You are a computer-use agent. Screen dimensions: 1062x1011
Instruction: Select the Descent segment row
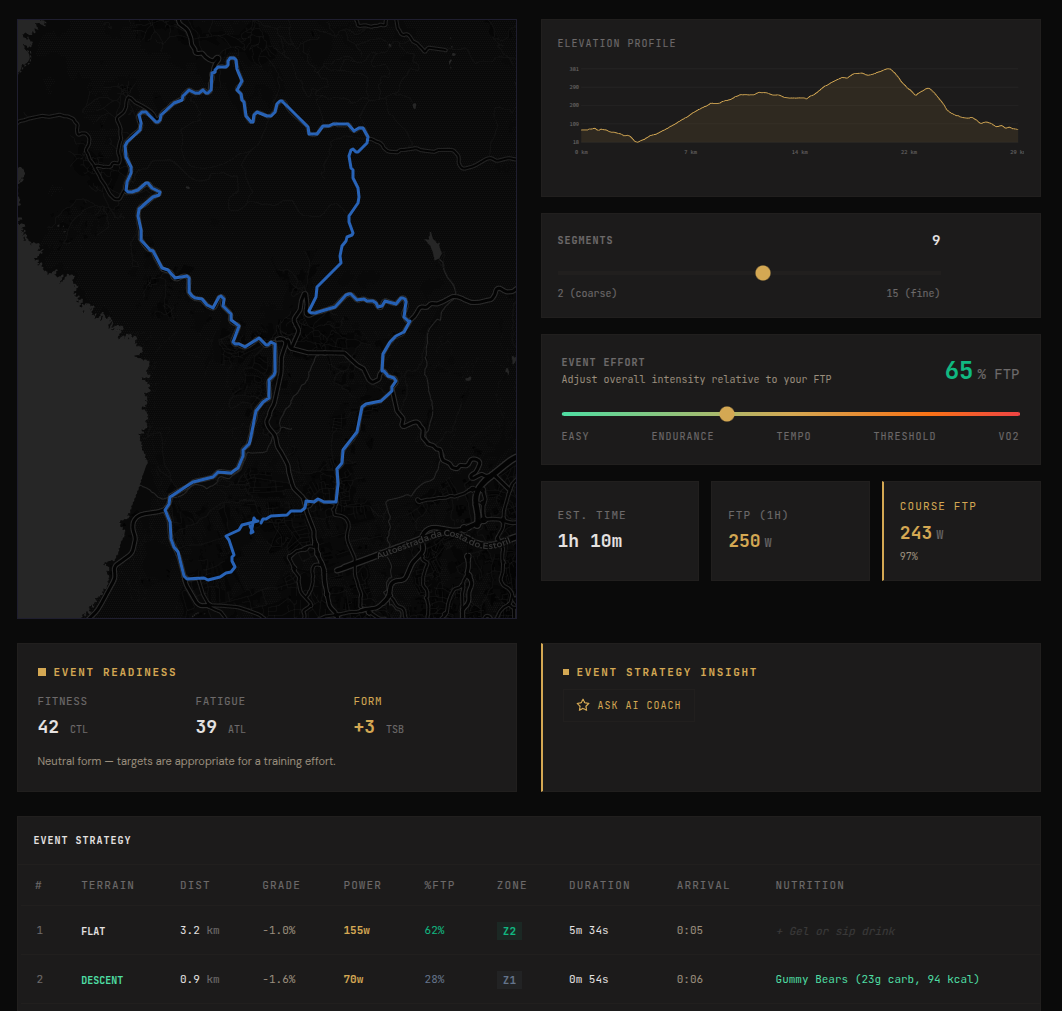[x=102, y=980]
